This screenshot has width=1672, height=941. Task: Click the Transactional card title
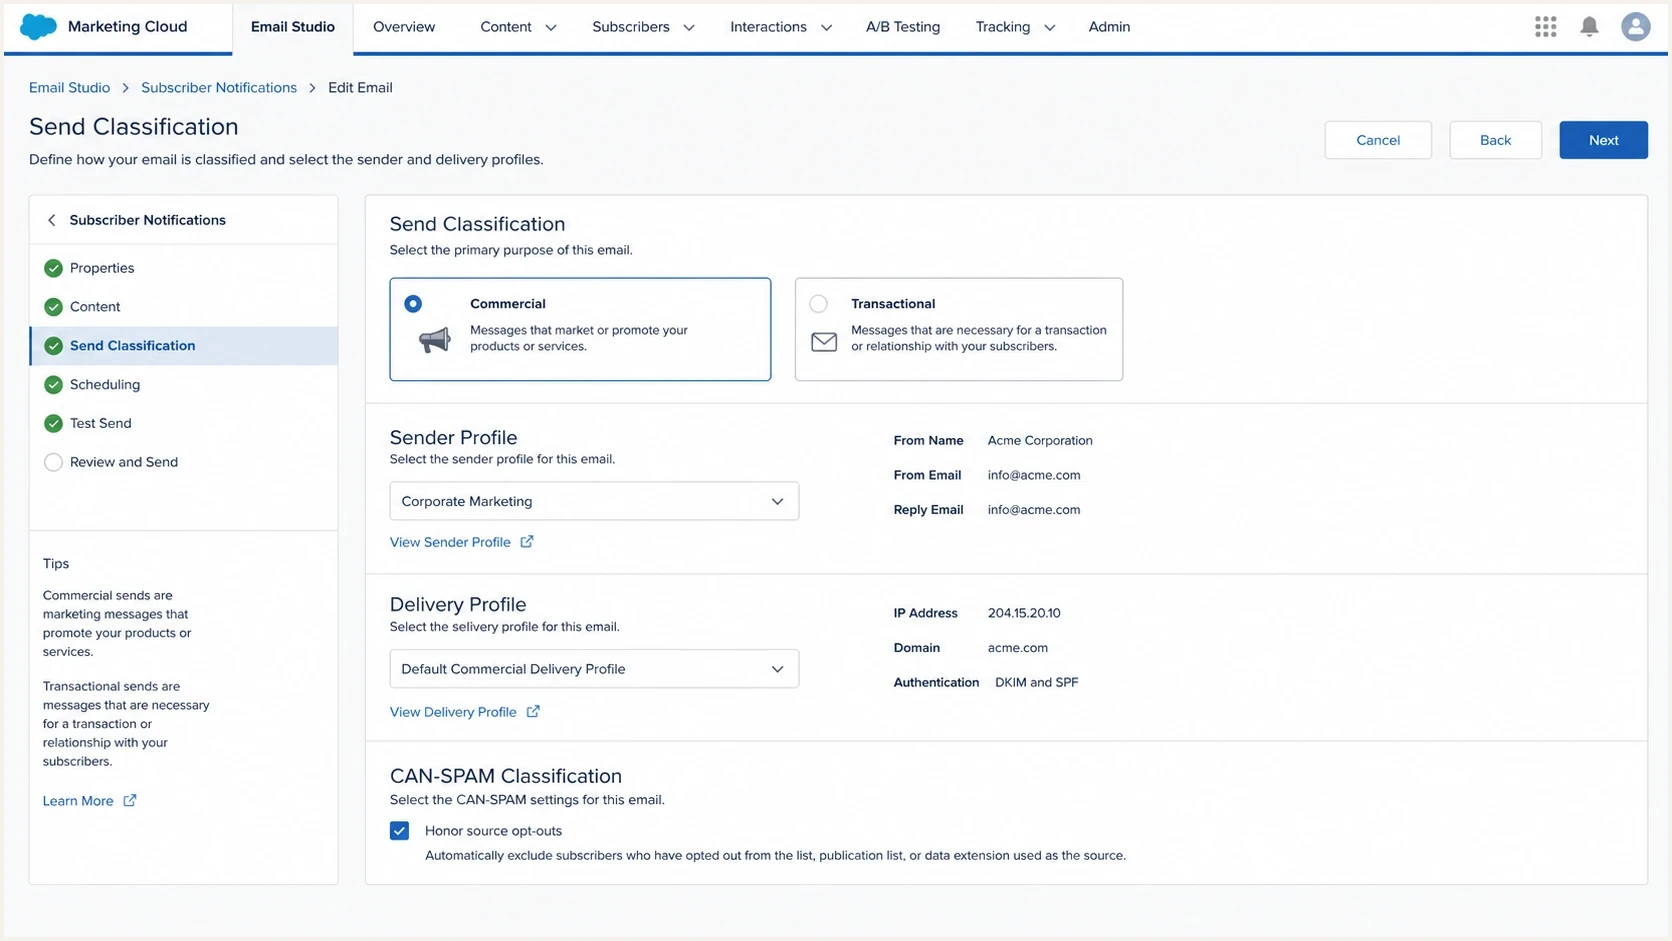[x=893, y=304]
